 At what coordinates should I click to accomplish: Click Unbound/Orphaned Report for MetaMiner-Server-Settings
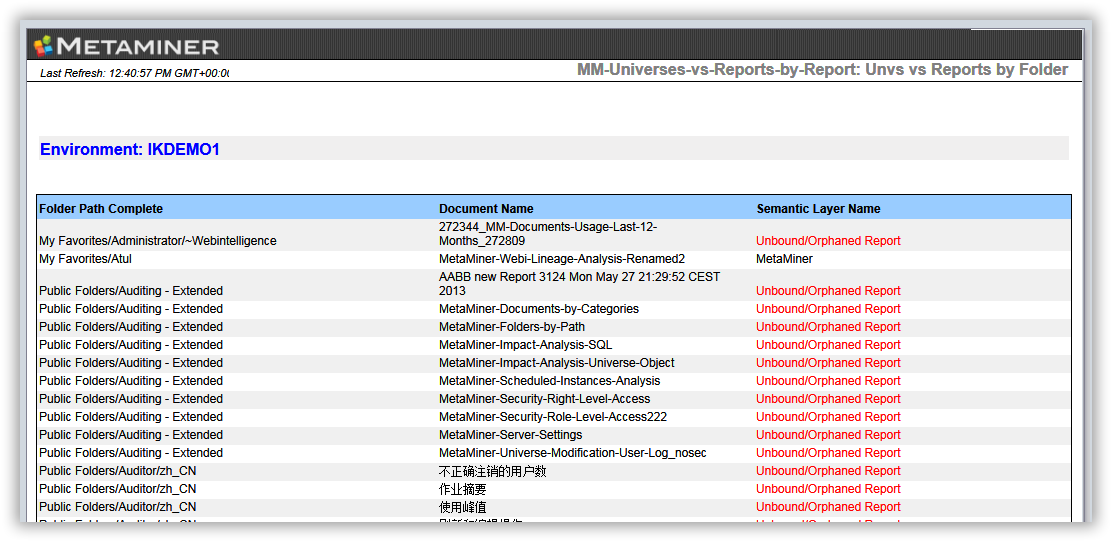pos(828,435)
